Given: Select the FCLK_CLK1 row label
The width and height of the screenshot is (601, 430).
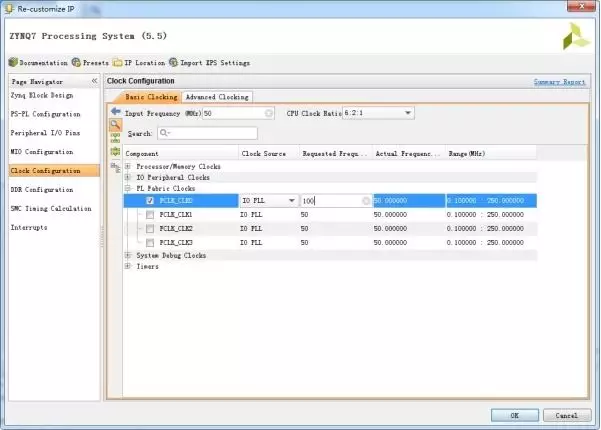Looking at the screenshot, I should click(176, 215).
